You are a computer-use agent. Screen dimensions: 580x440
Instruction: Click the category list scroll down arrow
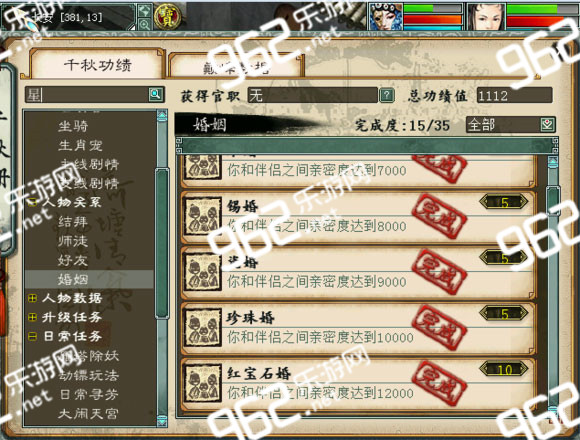(162, 421)
